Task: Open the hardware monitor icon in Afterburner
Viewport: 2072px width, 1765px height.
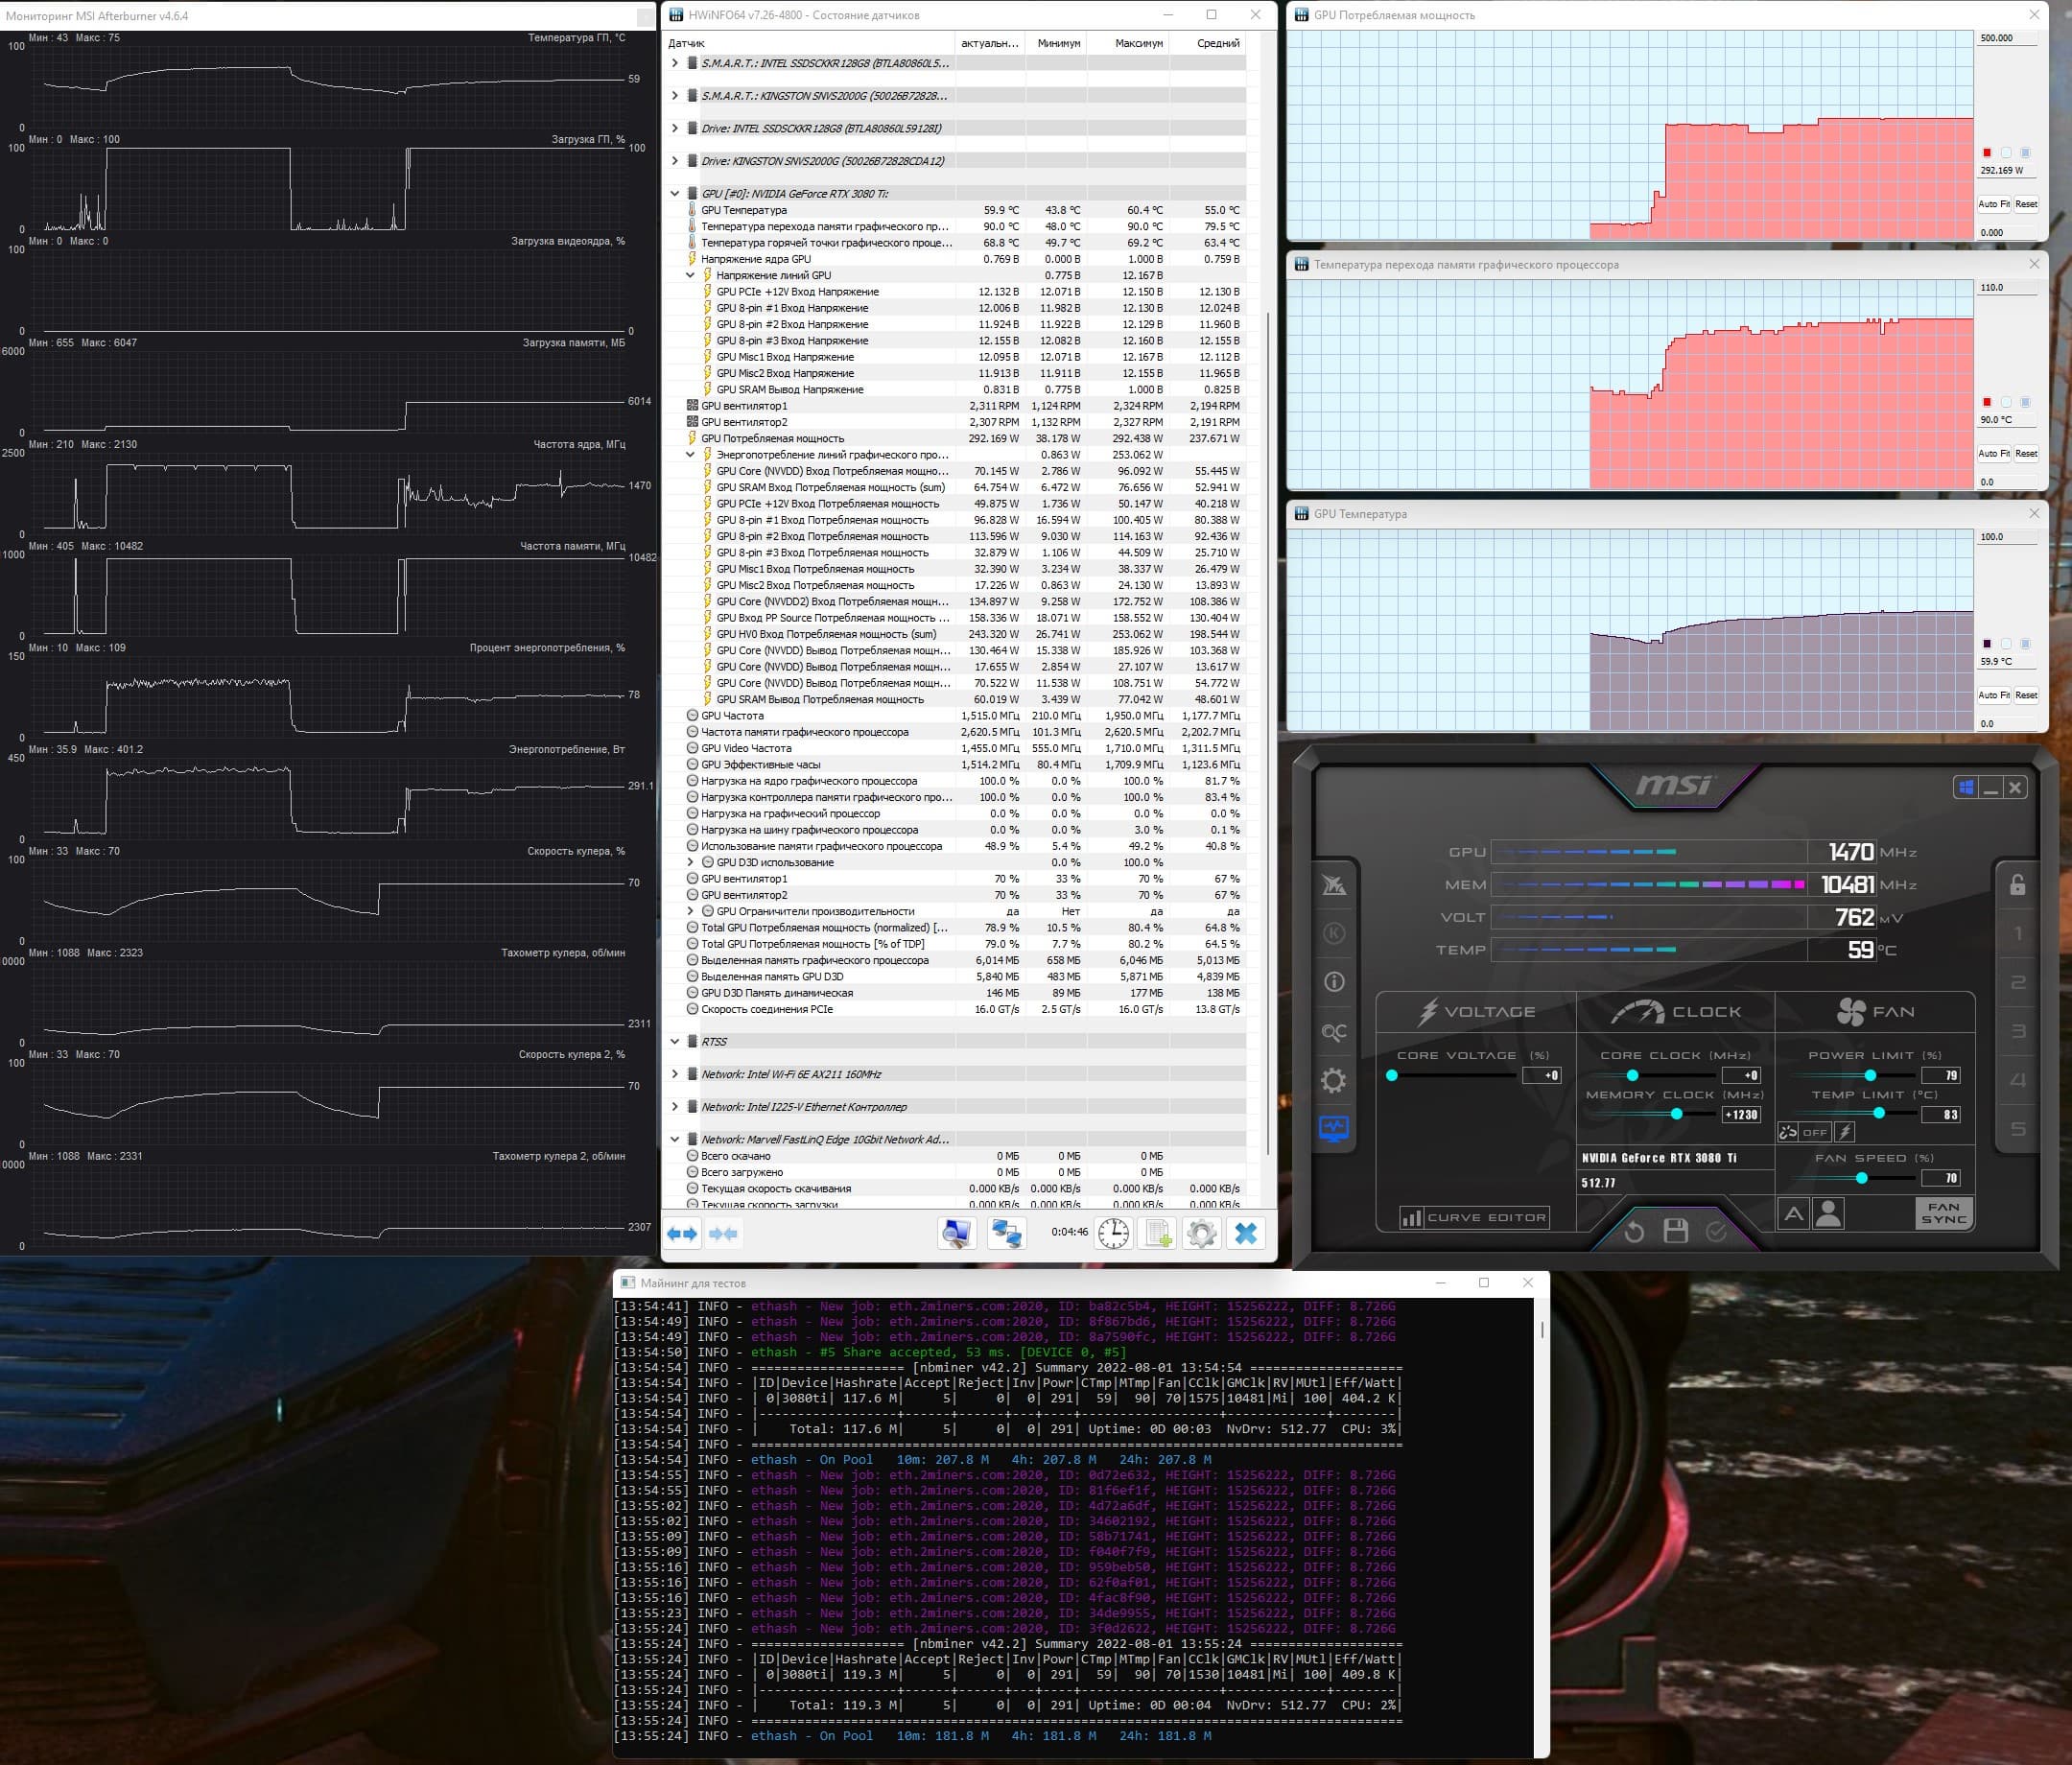Action: [x=1334, y=1129]
